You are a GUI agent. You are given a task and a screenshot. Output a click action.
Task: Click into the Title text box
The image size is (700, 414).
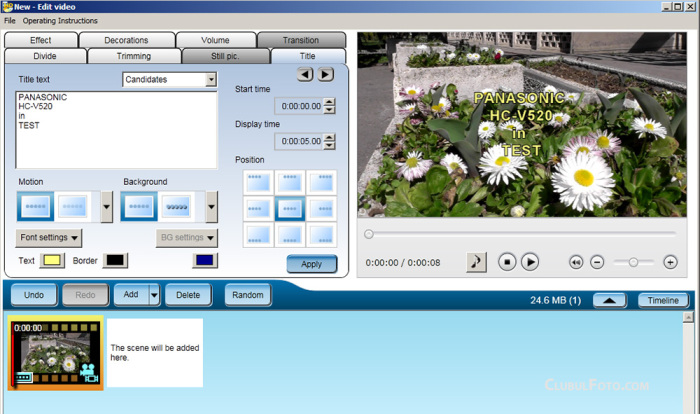117,130
